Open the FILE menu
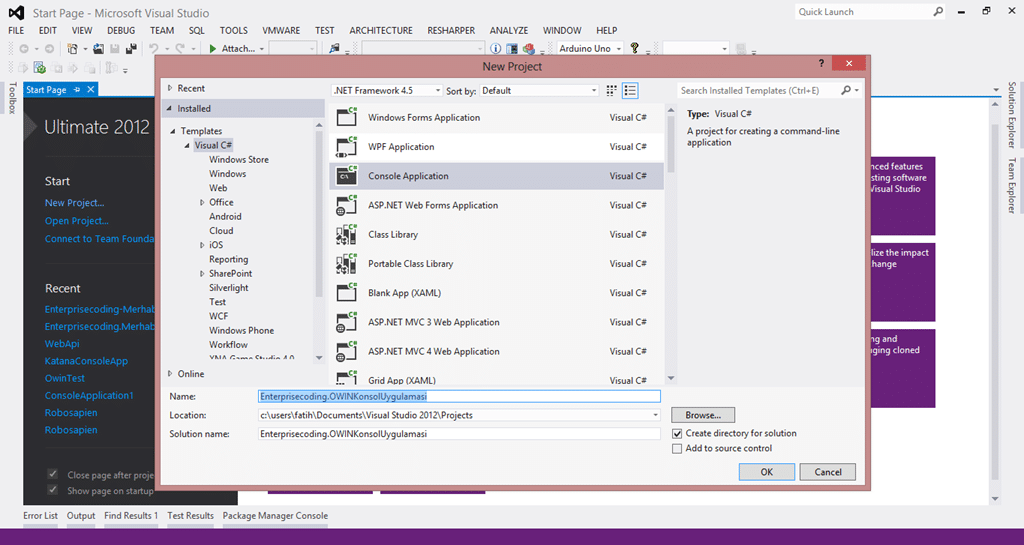Viewport: 1024px width, 545px height. point(16,30)
